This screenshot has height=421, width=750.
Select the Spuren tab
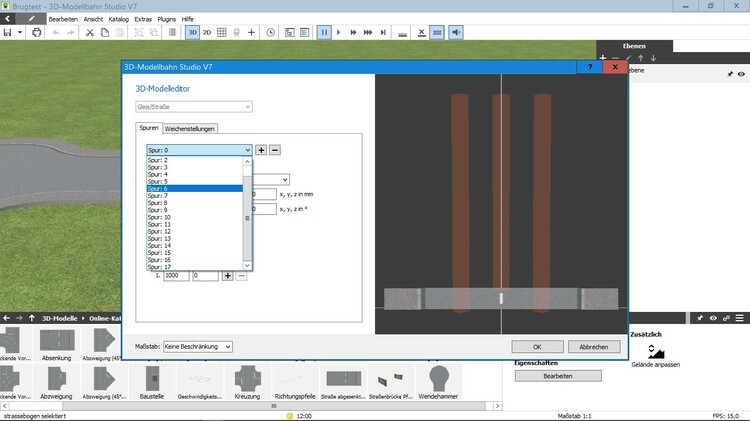[149, 128]
